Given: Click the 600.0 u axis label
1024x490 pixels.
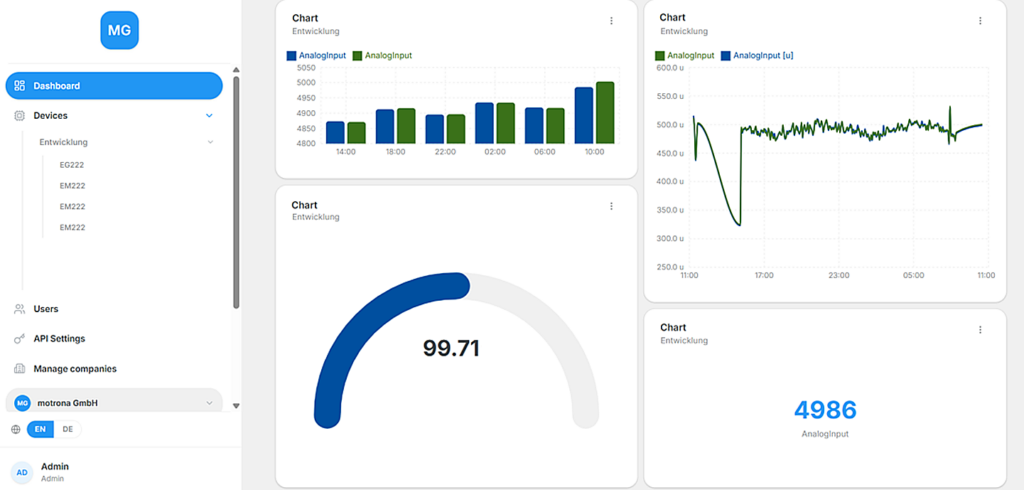Looking at the screenshot, I should click(x=669, y=68).
